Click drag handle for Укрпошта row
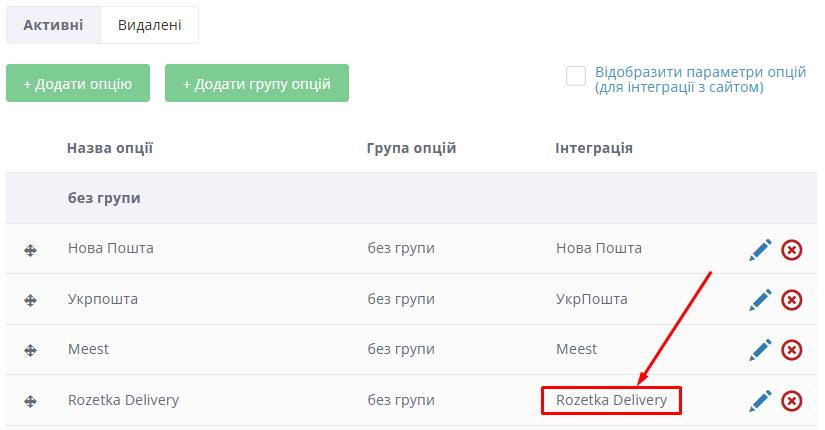 tap(30, 300)
